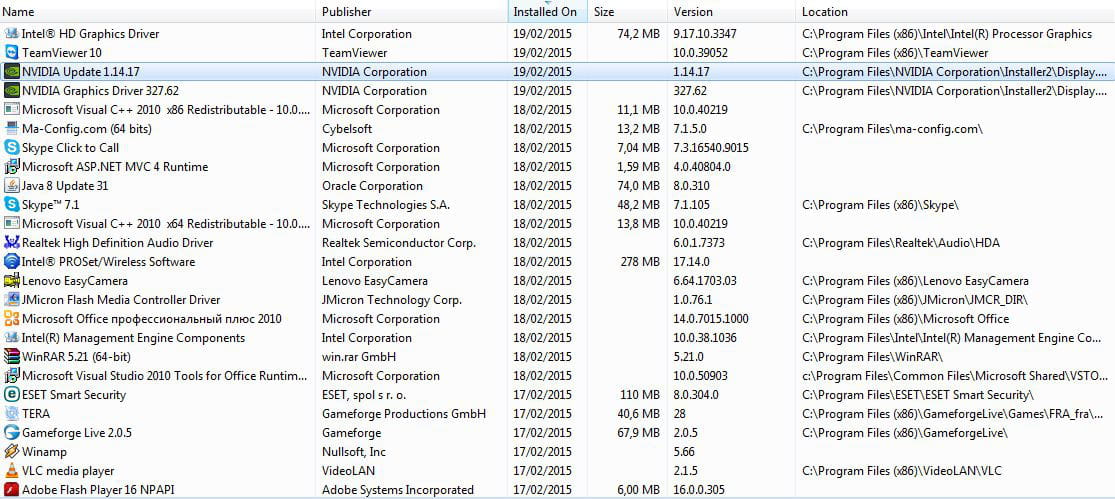Viewport: 1115px width, 499px height.
Task: Click the Visual C++ 2010 x86 Redistributable icon
Action: (11, 109)
